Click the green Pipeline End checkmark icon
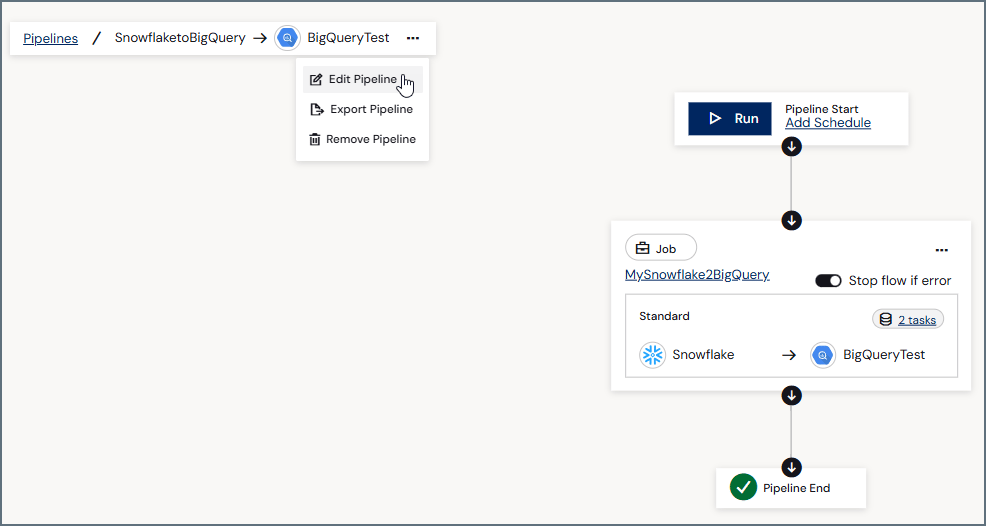986x526 pixels. (x=743, y=488)
